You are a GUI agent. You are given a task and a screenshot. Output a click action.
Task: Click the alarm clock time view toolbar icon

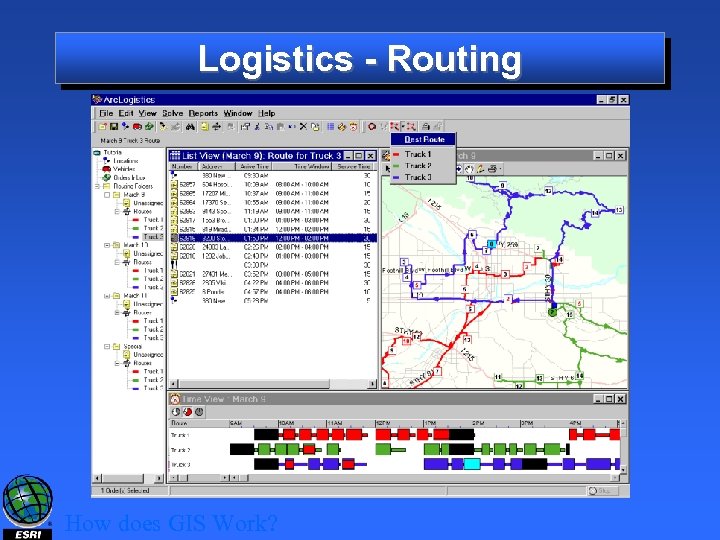coord(353,126)
